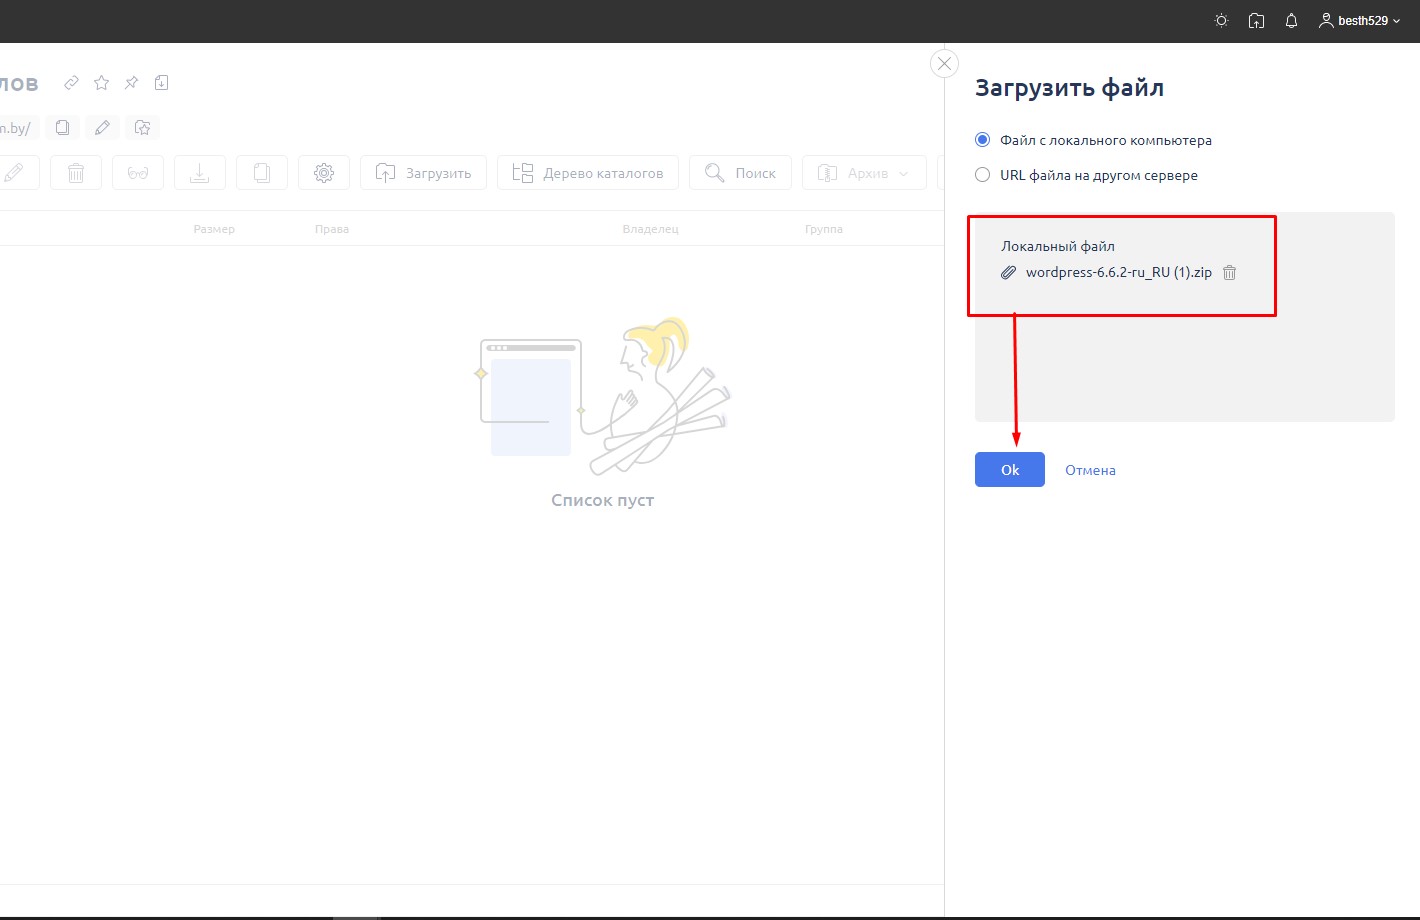Click the Поиск toolbar button
The height and width of the screenshot is (920, 1420).
click(x=740, y=173)
